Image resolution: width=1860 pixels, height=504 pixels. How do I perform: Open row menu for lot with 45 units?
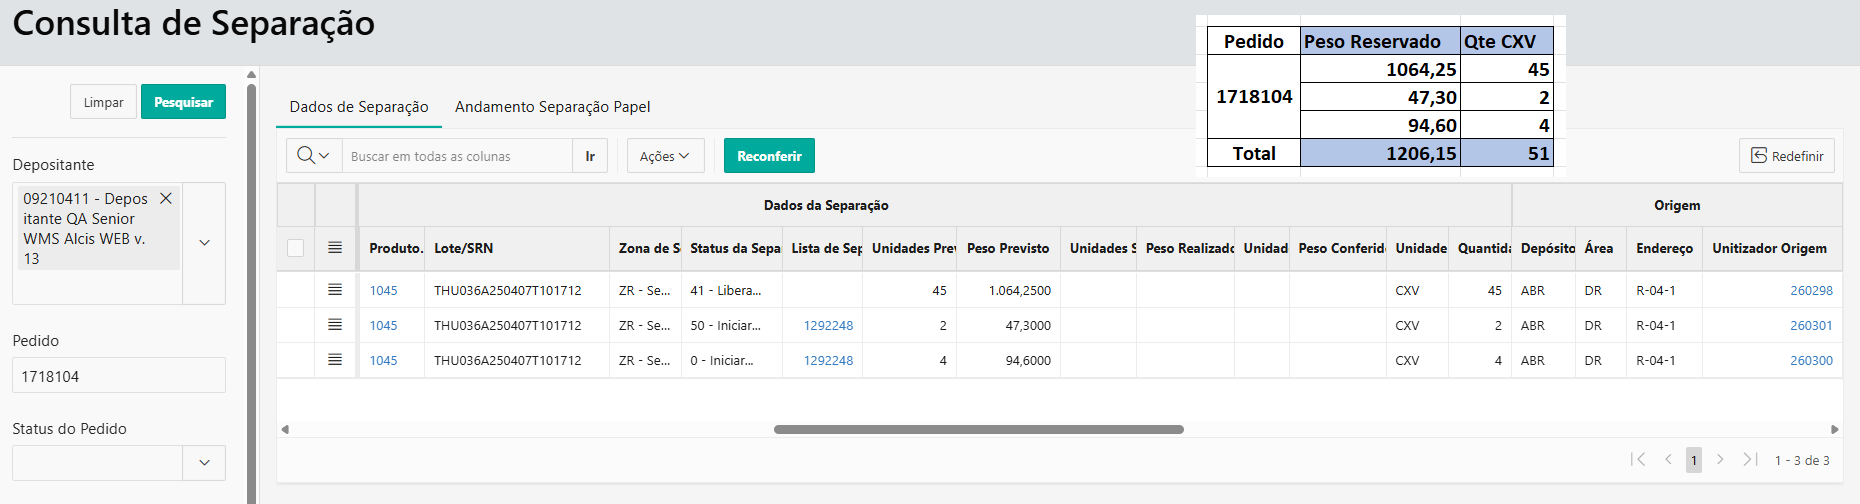coord(335,290)
